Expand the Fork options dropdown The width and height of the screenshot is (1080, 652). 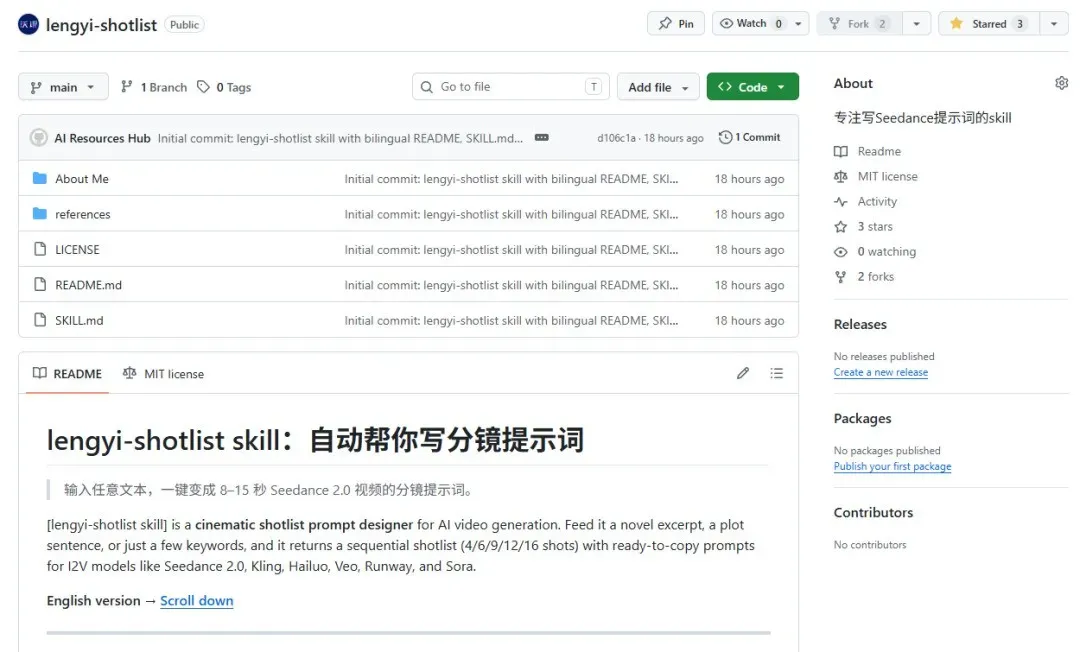click(917, 23)
